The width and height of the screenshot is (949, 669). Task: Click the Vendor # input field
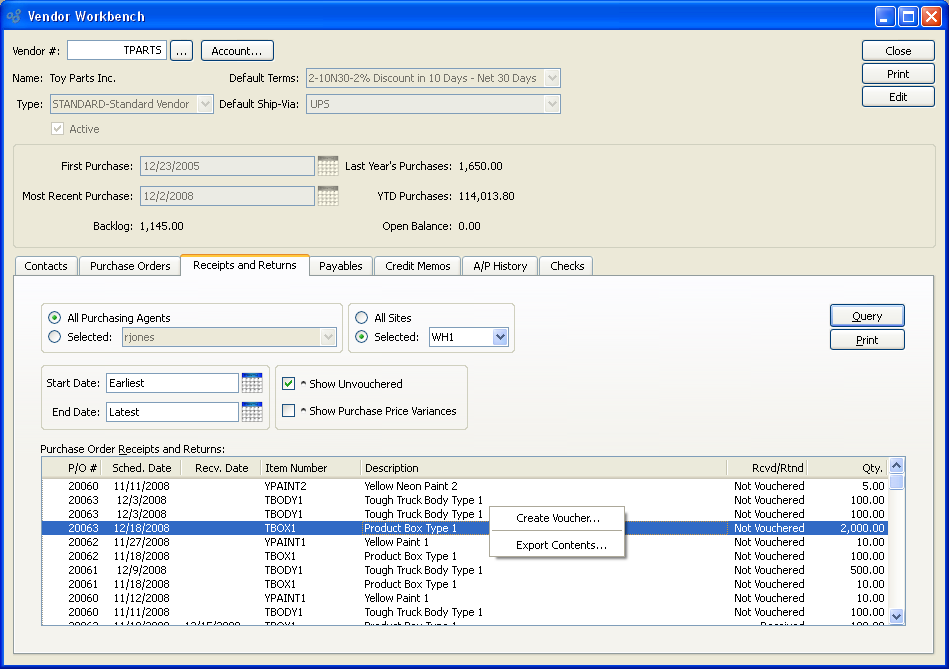point(116,50)
